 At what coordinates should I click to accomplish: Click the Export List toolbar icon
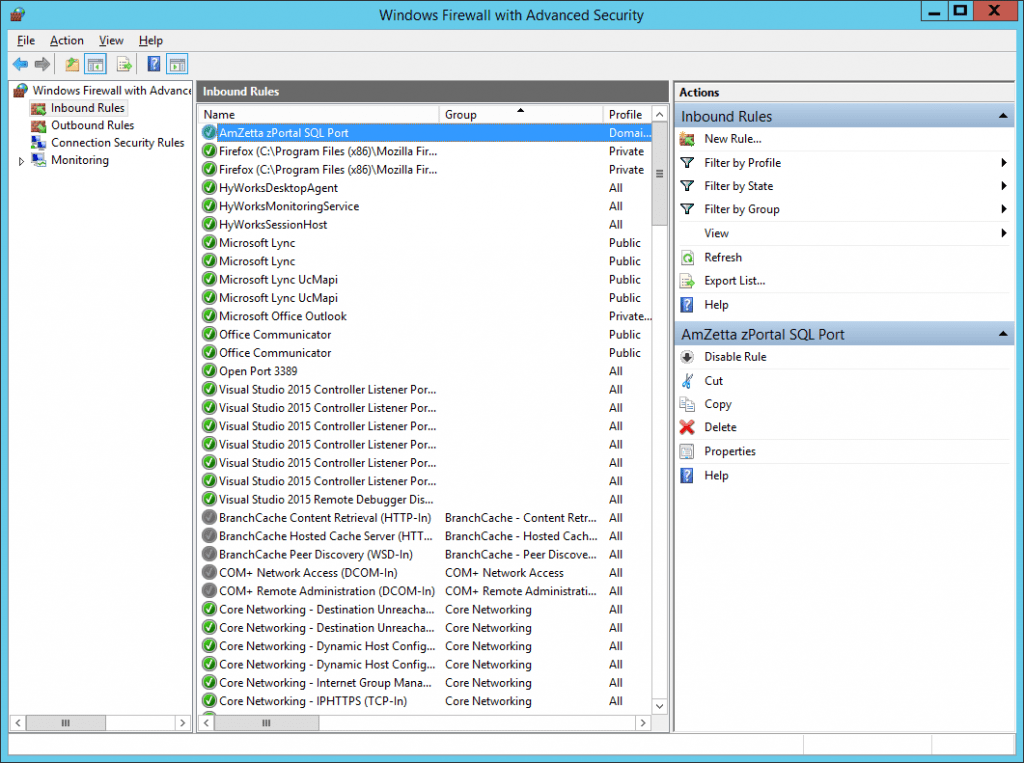124,64
